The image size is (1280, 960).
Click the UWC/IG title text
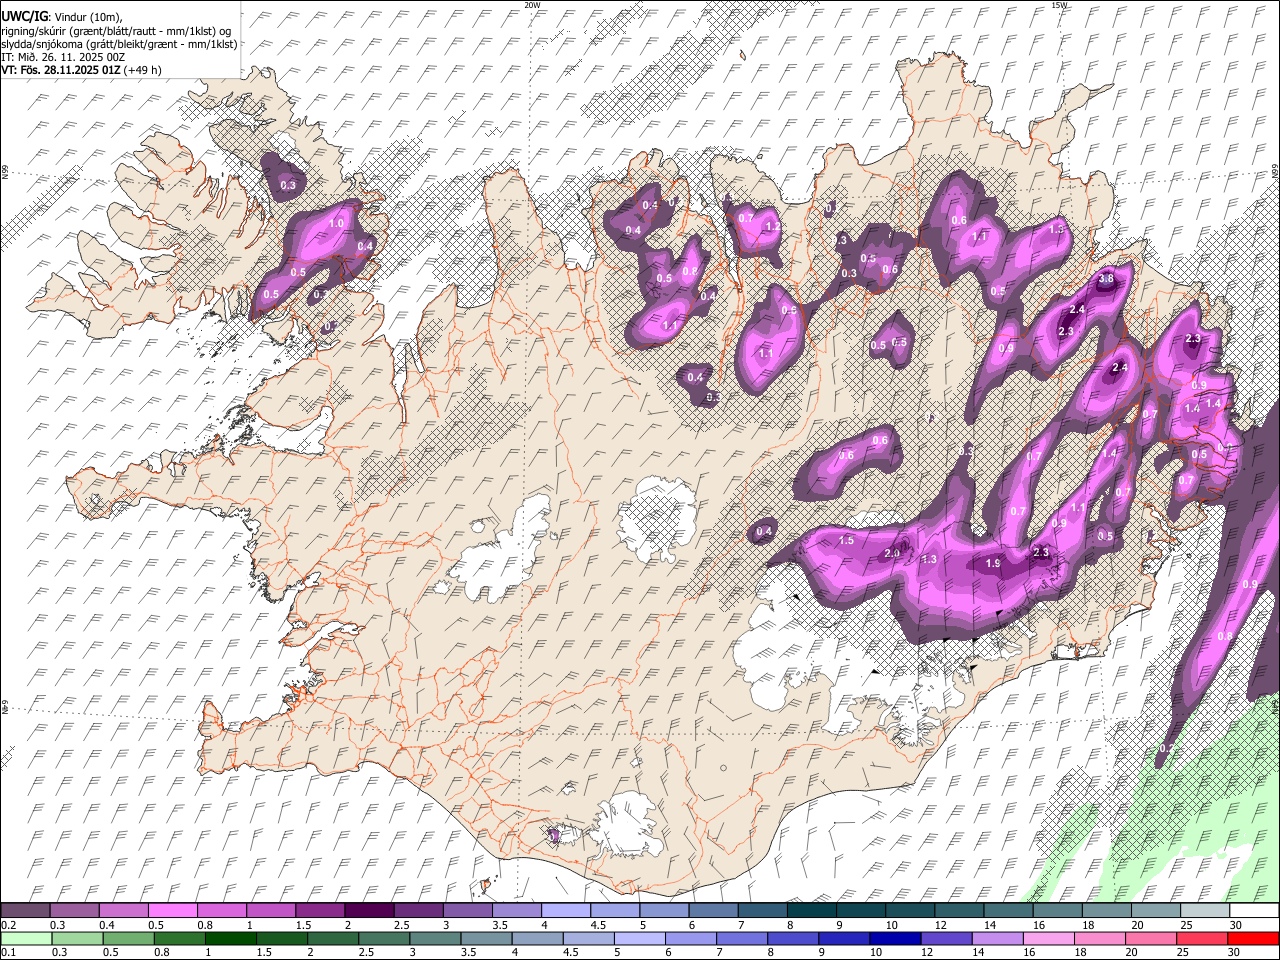(x=24, y=17)
